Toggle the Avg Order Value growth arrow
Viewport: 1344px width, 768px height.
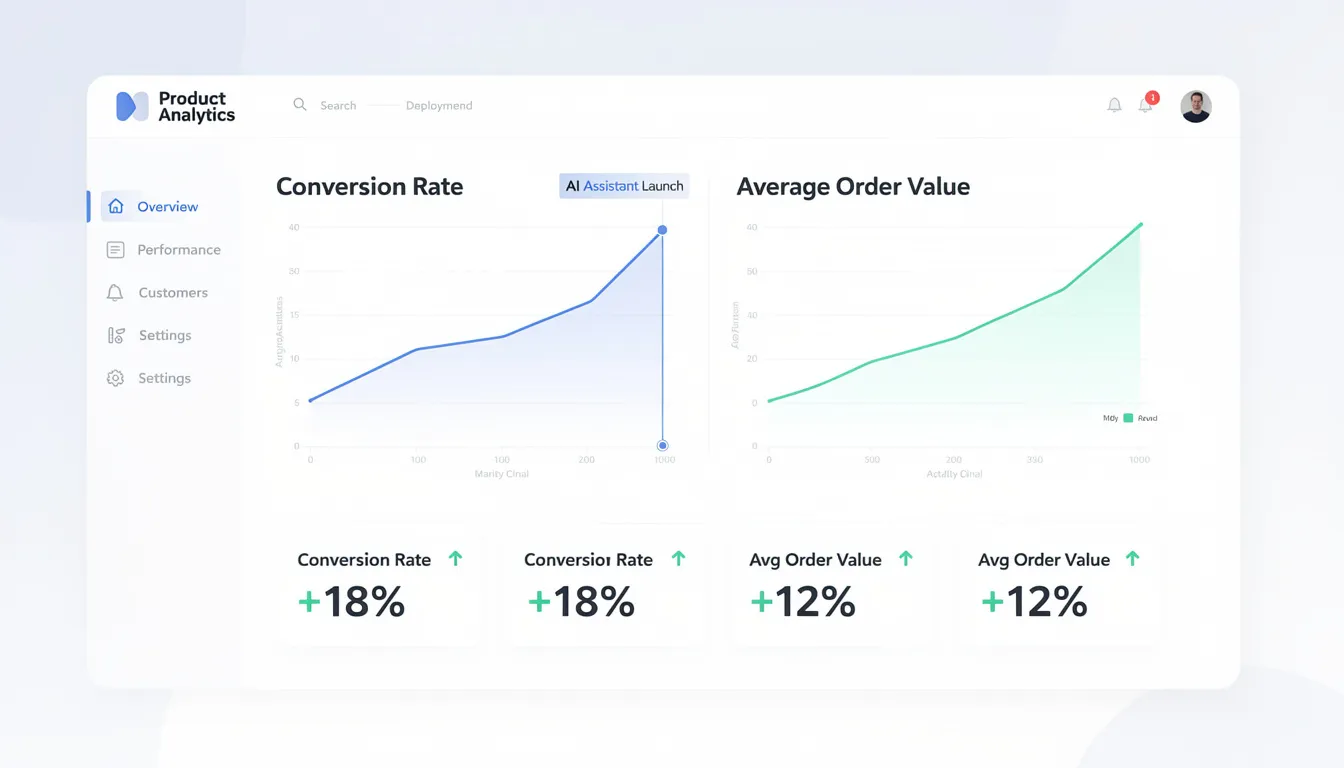pos(904,559)
